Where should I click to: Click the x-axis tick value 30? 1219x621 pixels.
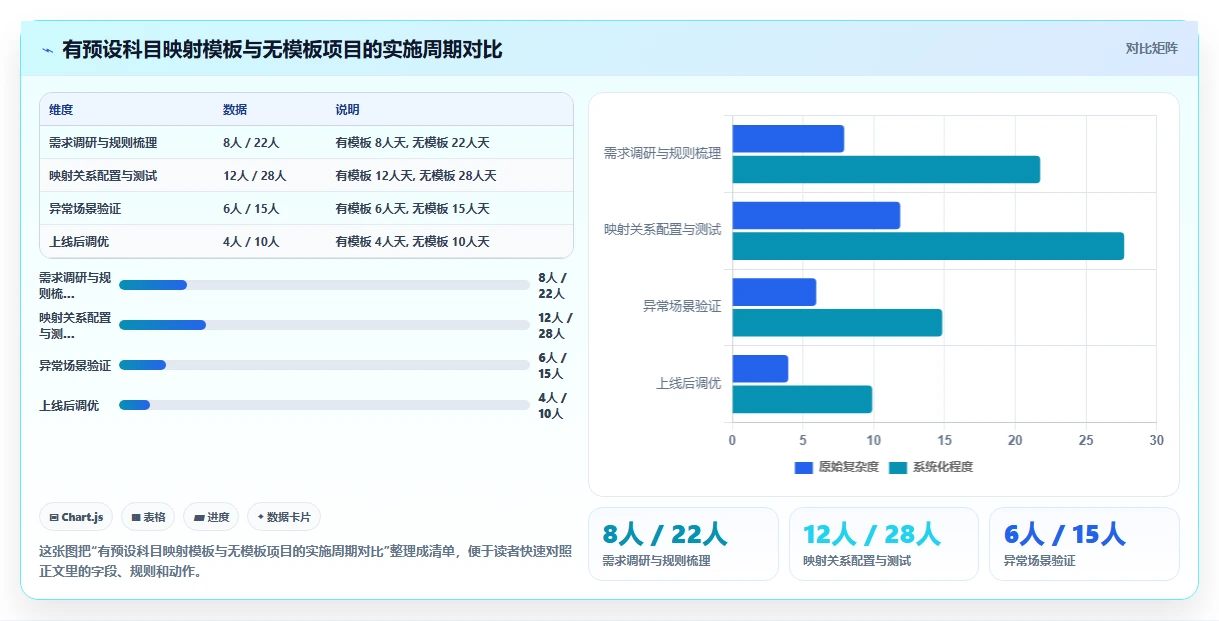click(x=1156, y=440)
